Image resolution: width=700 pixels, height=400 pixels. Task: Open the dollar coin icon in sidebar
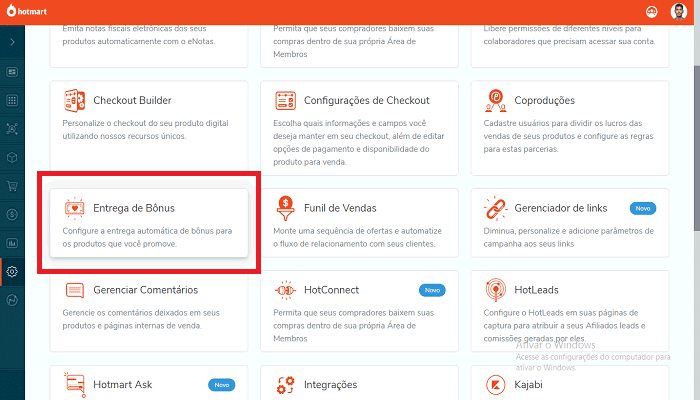(12, 215)
